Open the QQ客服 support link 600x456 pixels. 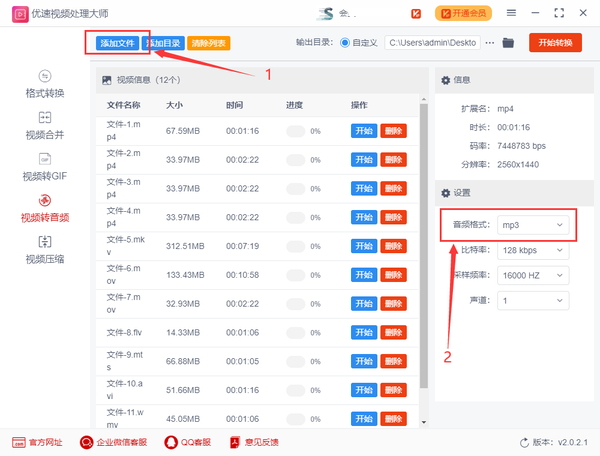click(188, 443)
